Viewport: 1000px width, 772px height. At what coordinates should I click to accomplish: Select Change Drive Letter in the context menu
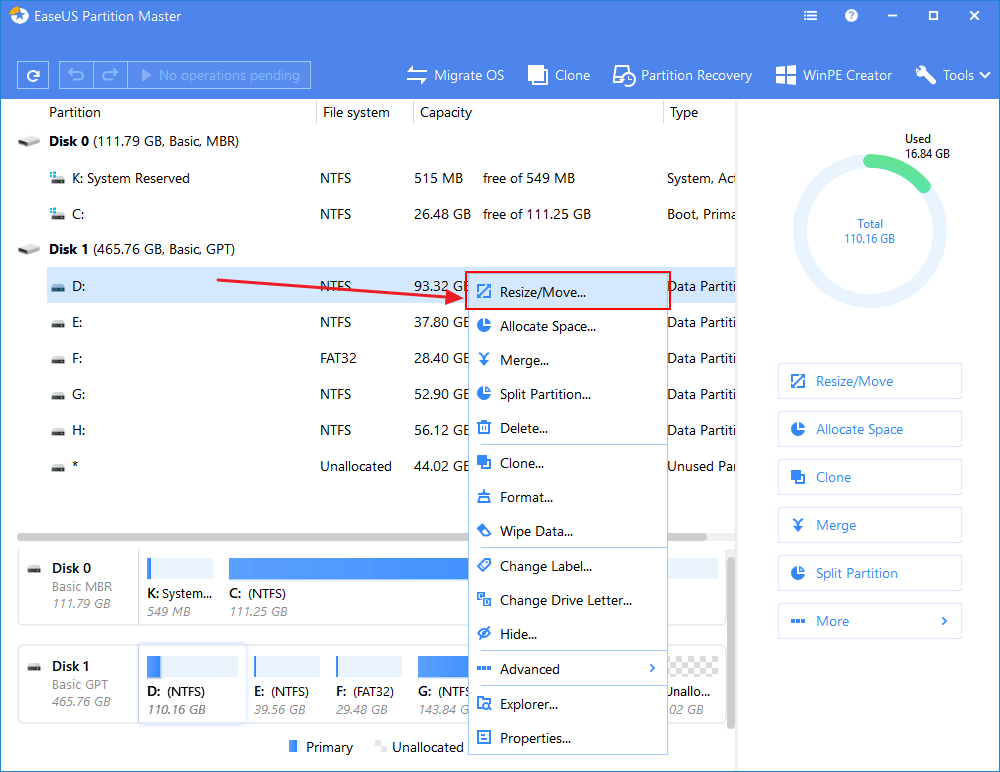567,600
